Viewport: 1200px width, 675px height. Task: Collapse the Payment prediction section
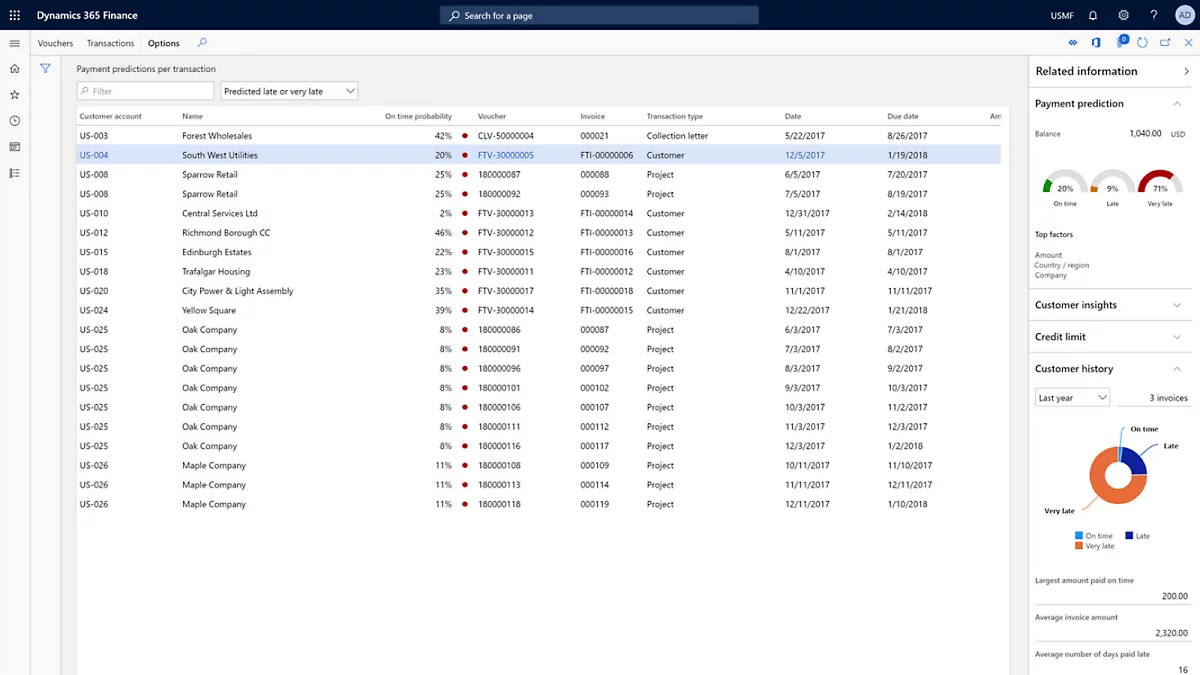tap(1177, 104)
